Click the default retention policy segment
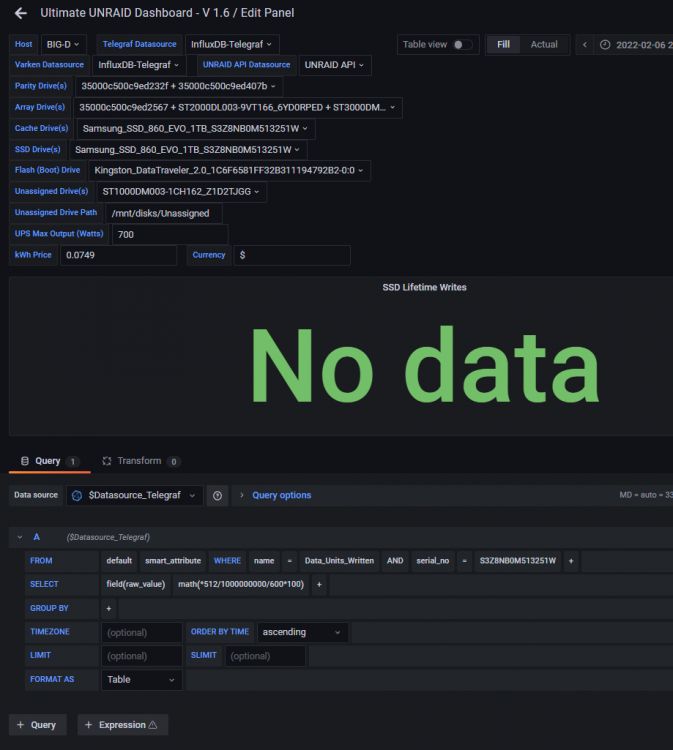The image size is (673, 750). coord(119,561)
